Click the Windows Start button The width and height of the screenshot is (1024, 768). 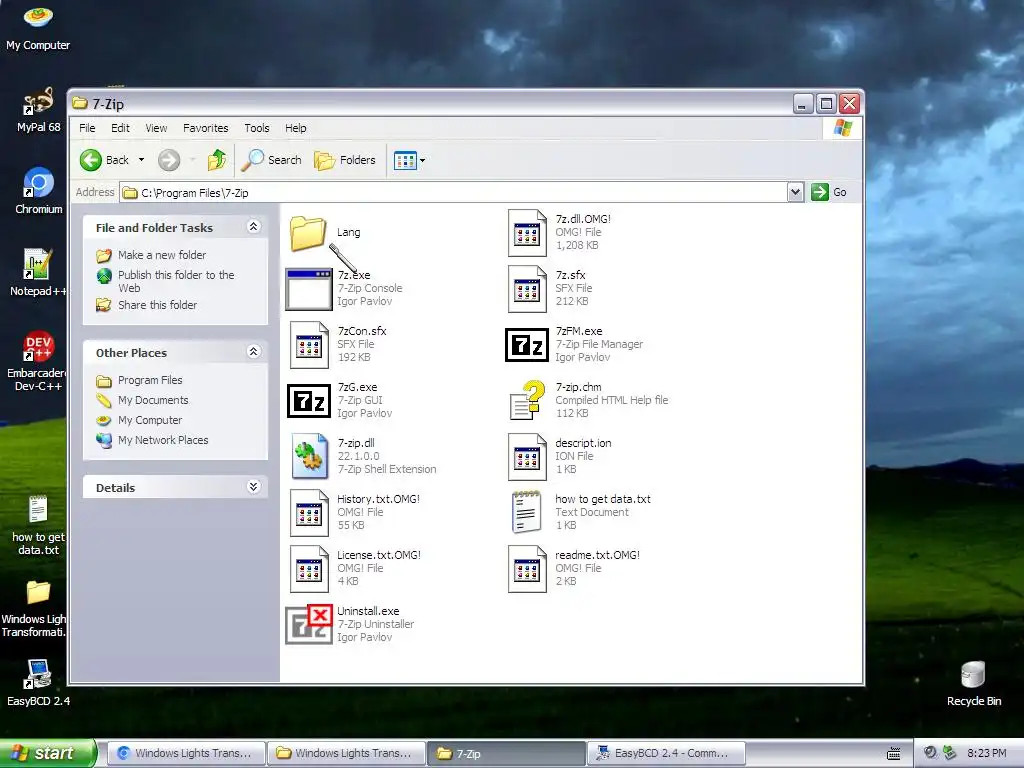coord(48,753)
